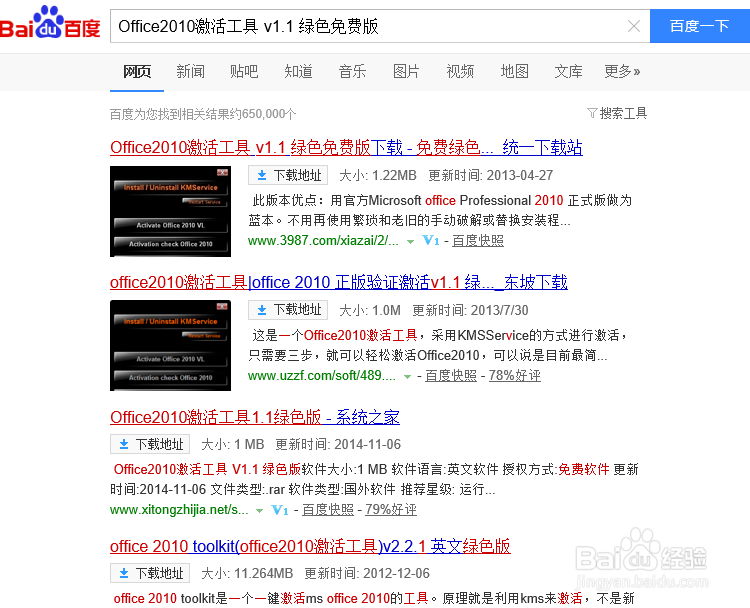Viewport: 750px width, 608px height.
Task: Clear the search box with the X icon
Action: tap(634, 26)
